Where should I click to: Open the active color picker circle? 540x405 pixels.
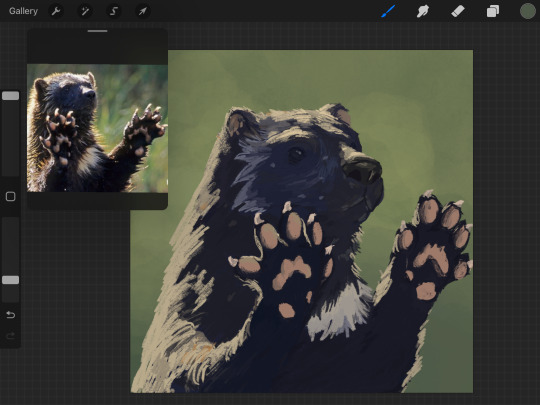528,11
